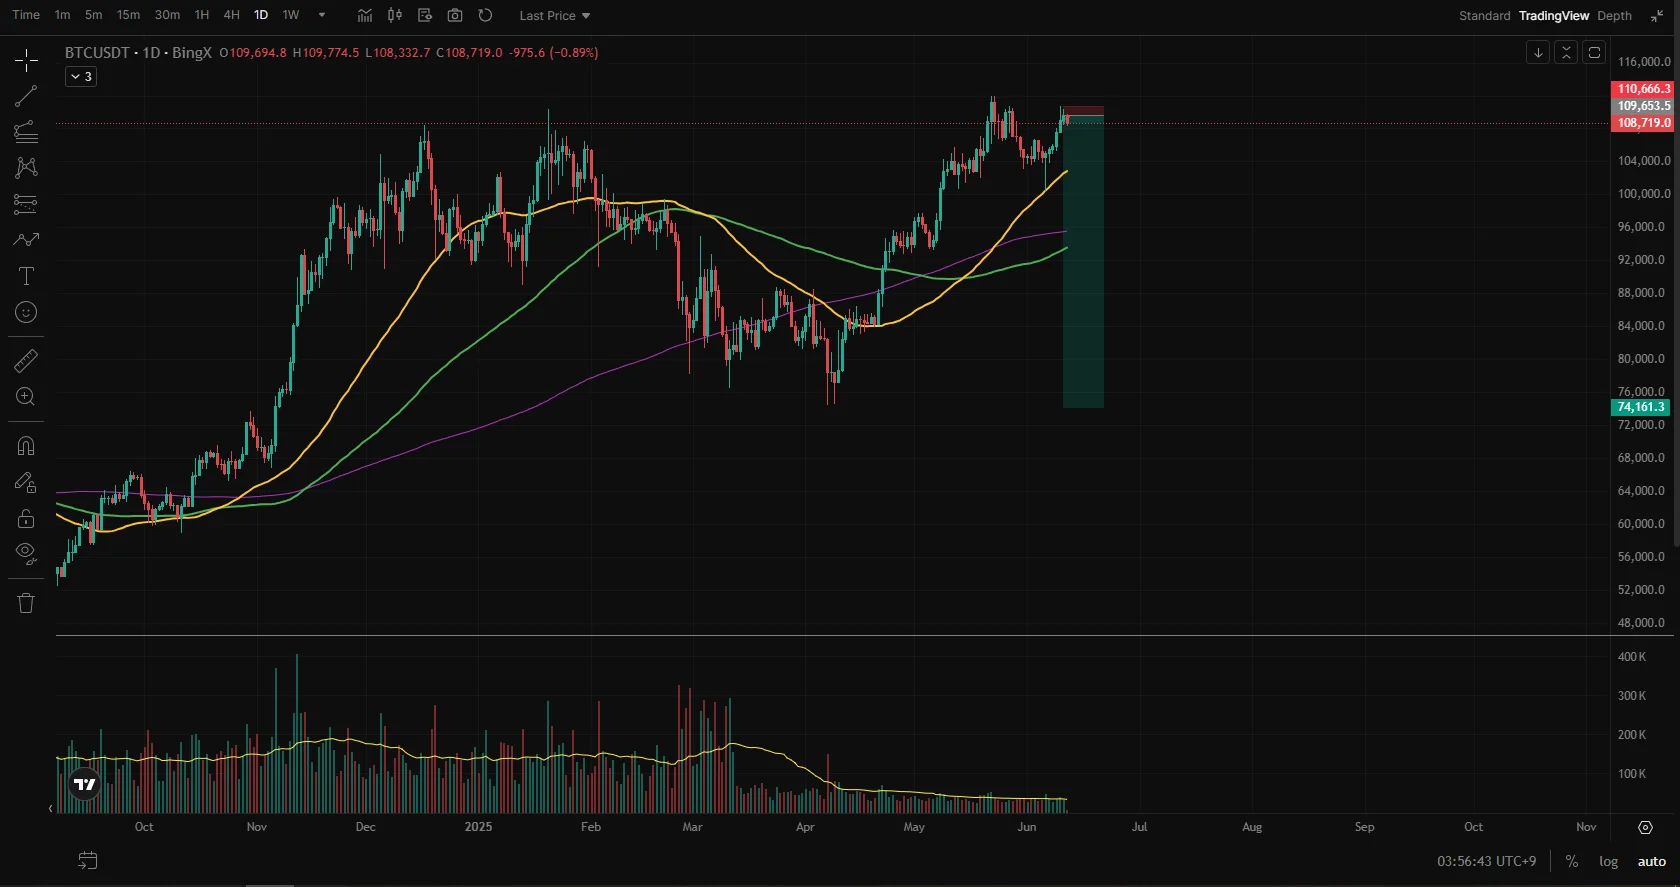Click the maximize chart frame button

coord(1595,52)
